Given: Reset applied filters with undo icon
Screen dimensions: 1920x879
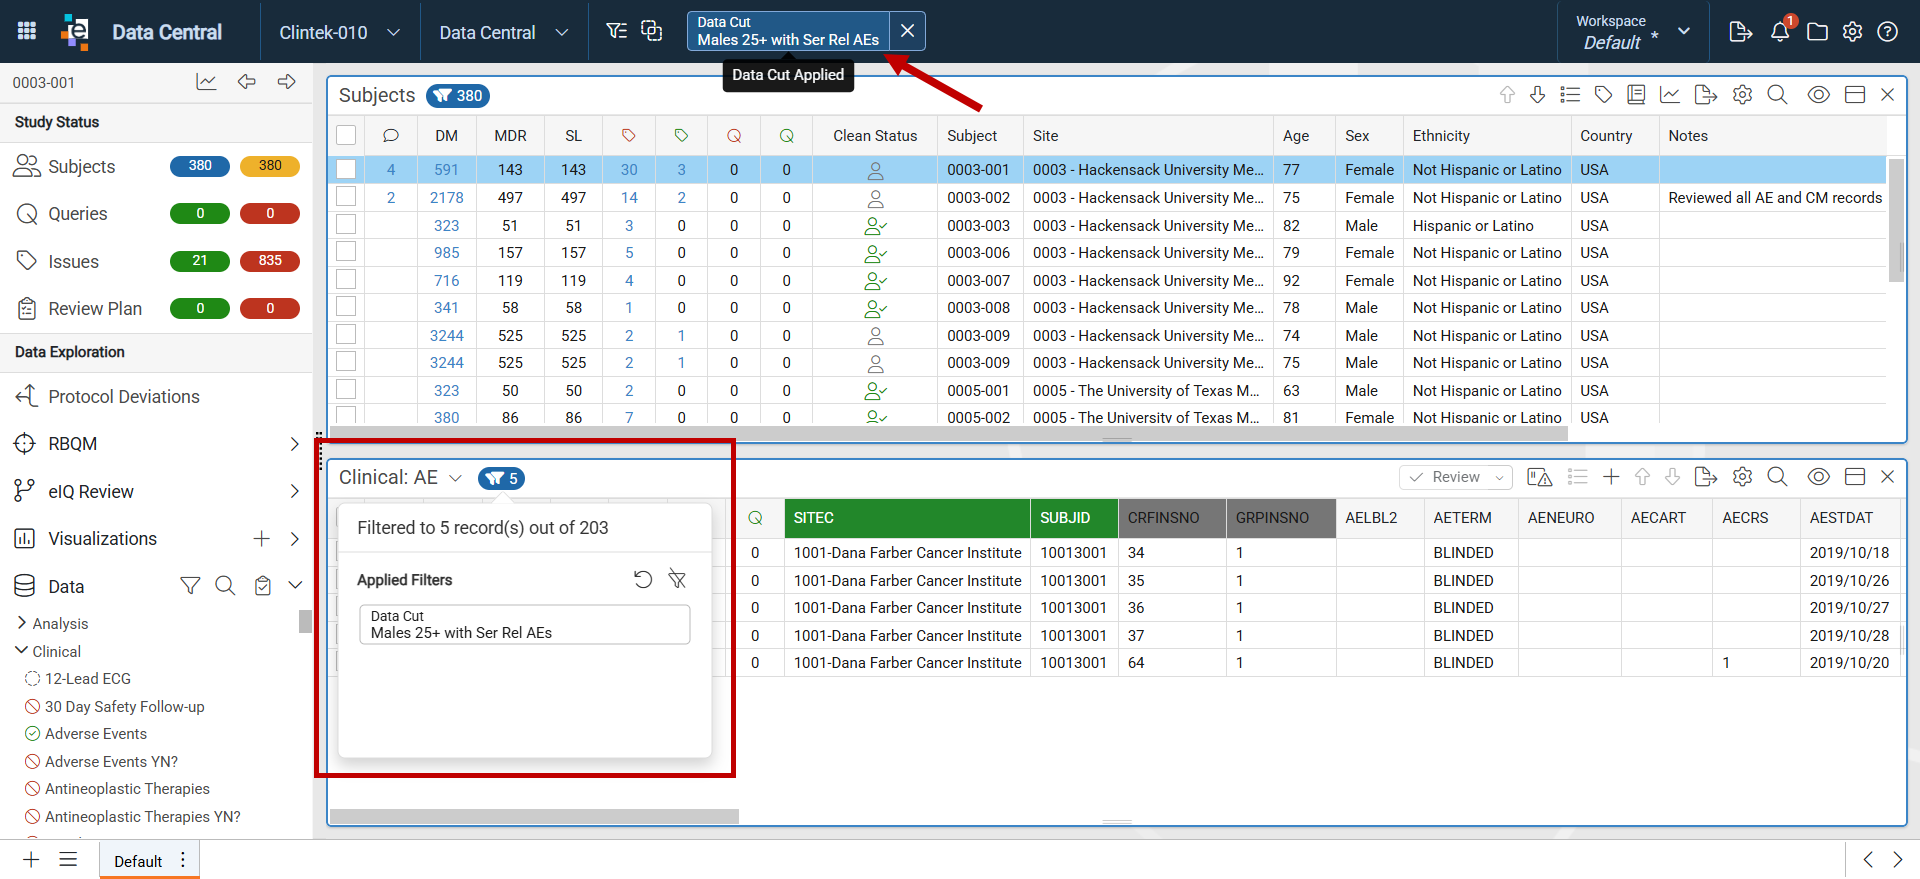Looking at the screenshot, I should 643,579.
